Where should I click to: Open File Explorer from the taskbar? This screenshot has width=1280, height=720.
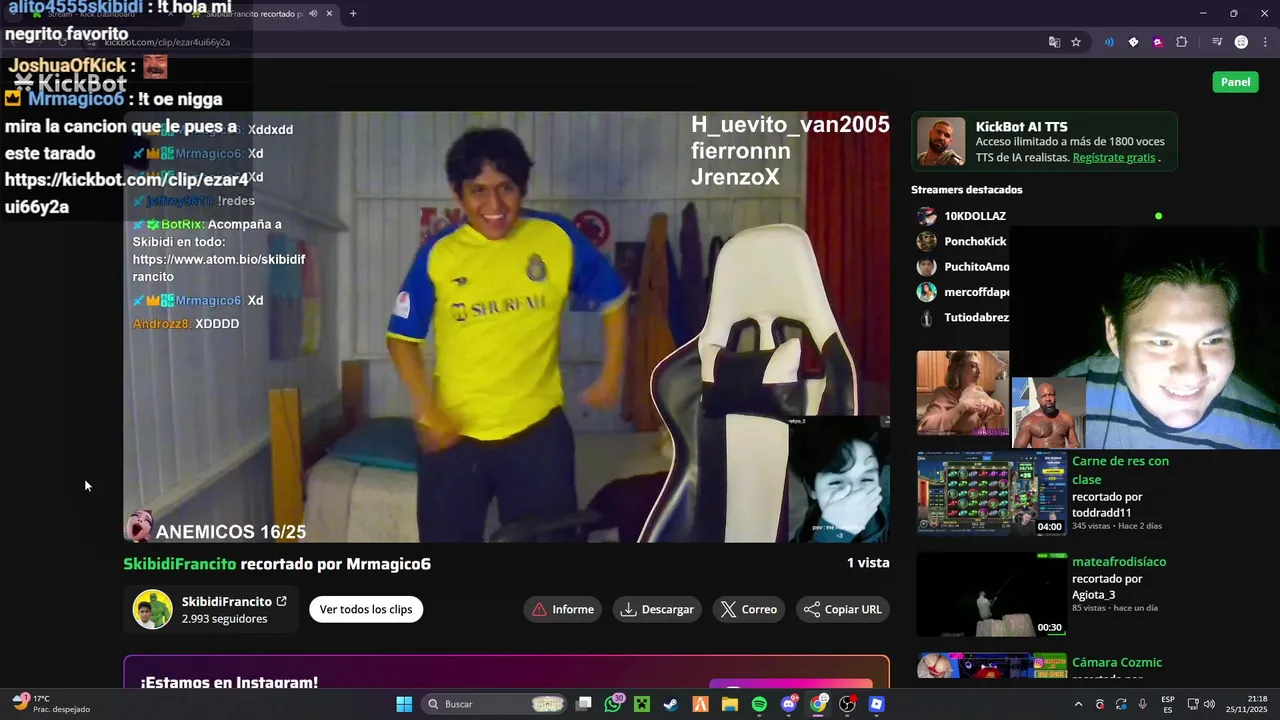point(730,704)
